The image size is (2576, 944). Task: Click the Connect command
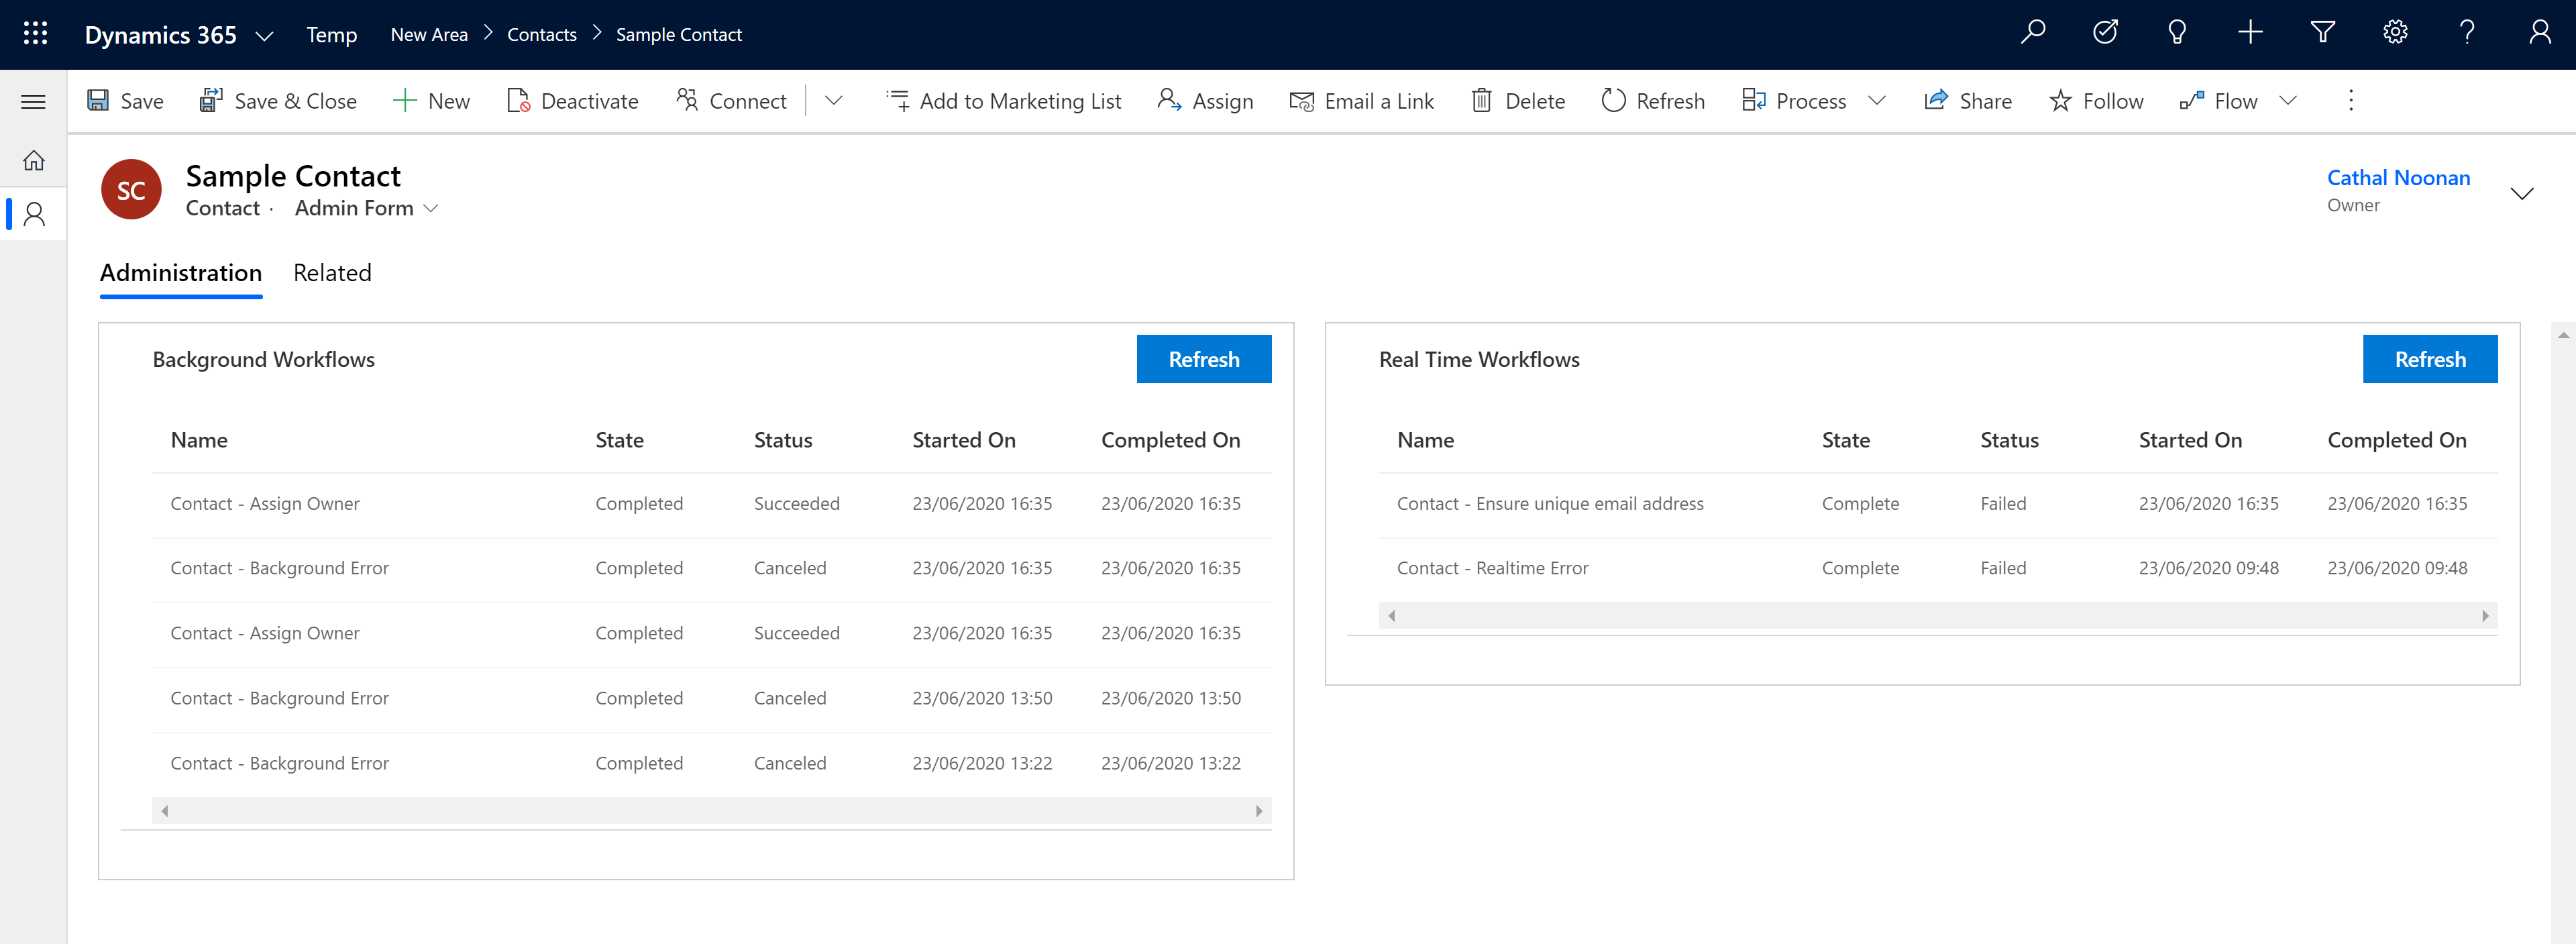point(731,101)
